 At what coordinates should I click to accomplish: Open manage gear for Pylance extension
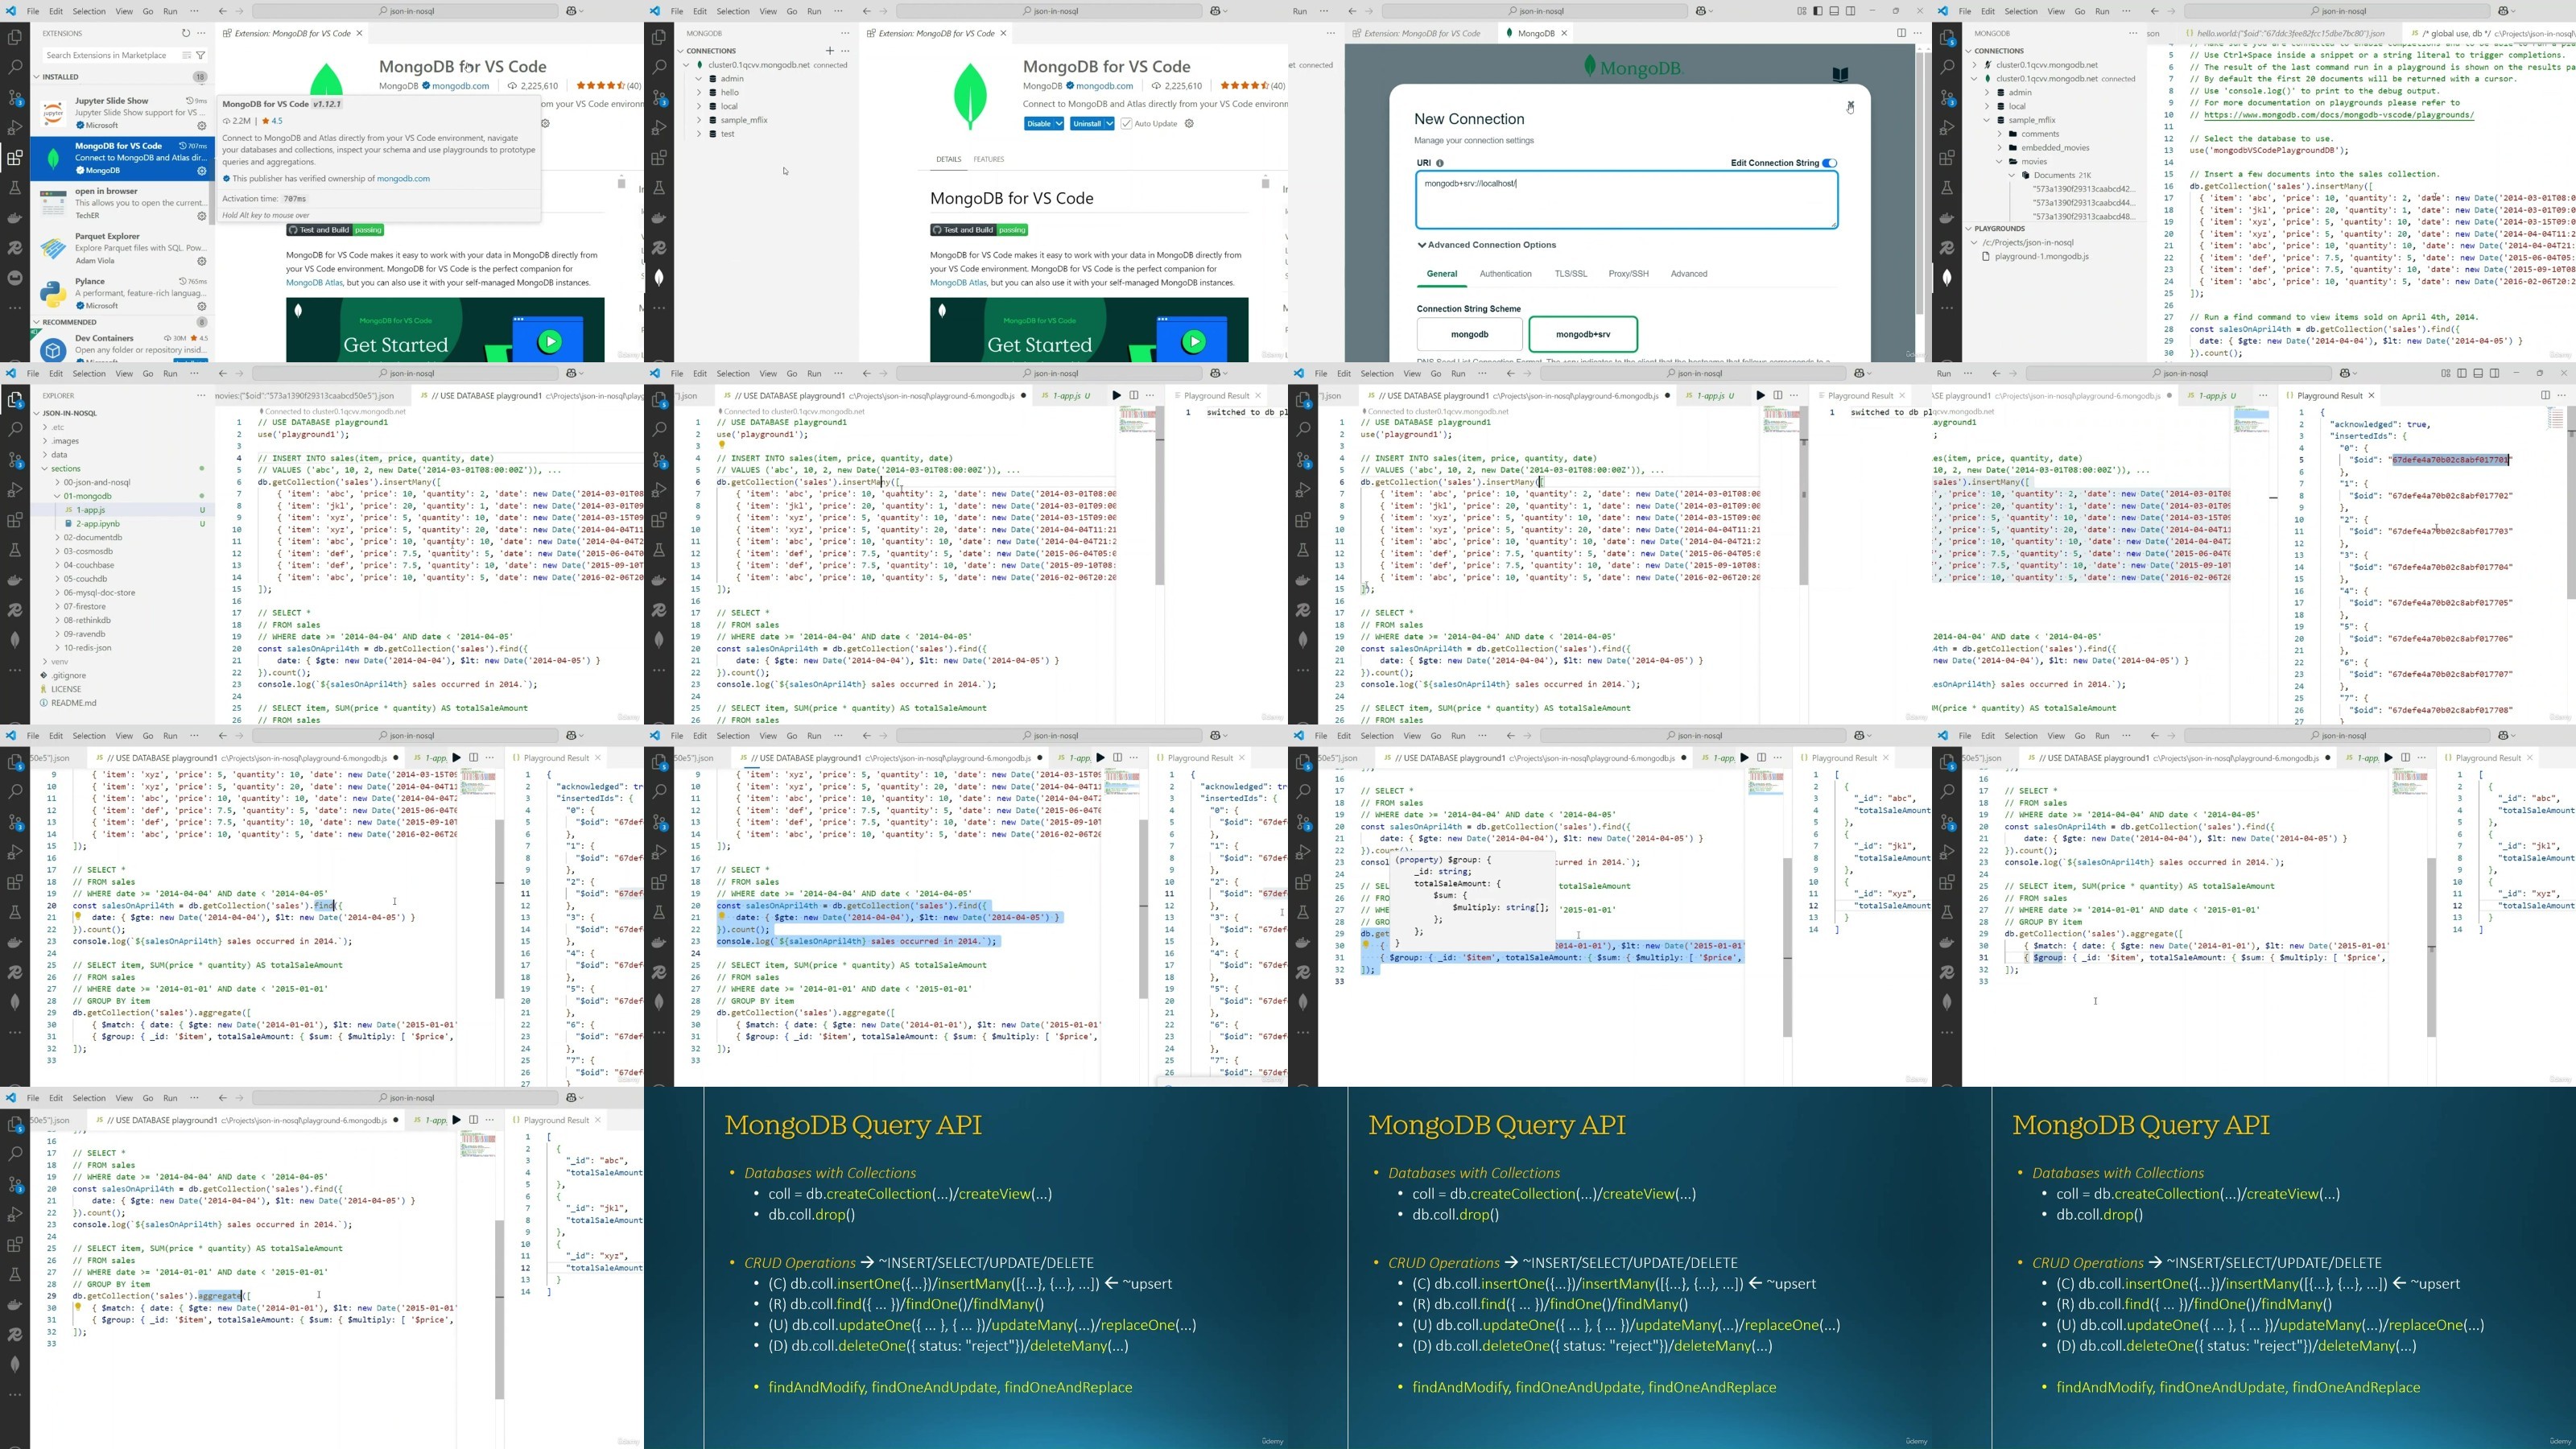(201, 306)
